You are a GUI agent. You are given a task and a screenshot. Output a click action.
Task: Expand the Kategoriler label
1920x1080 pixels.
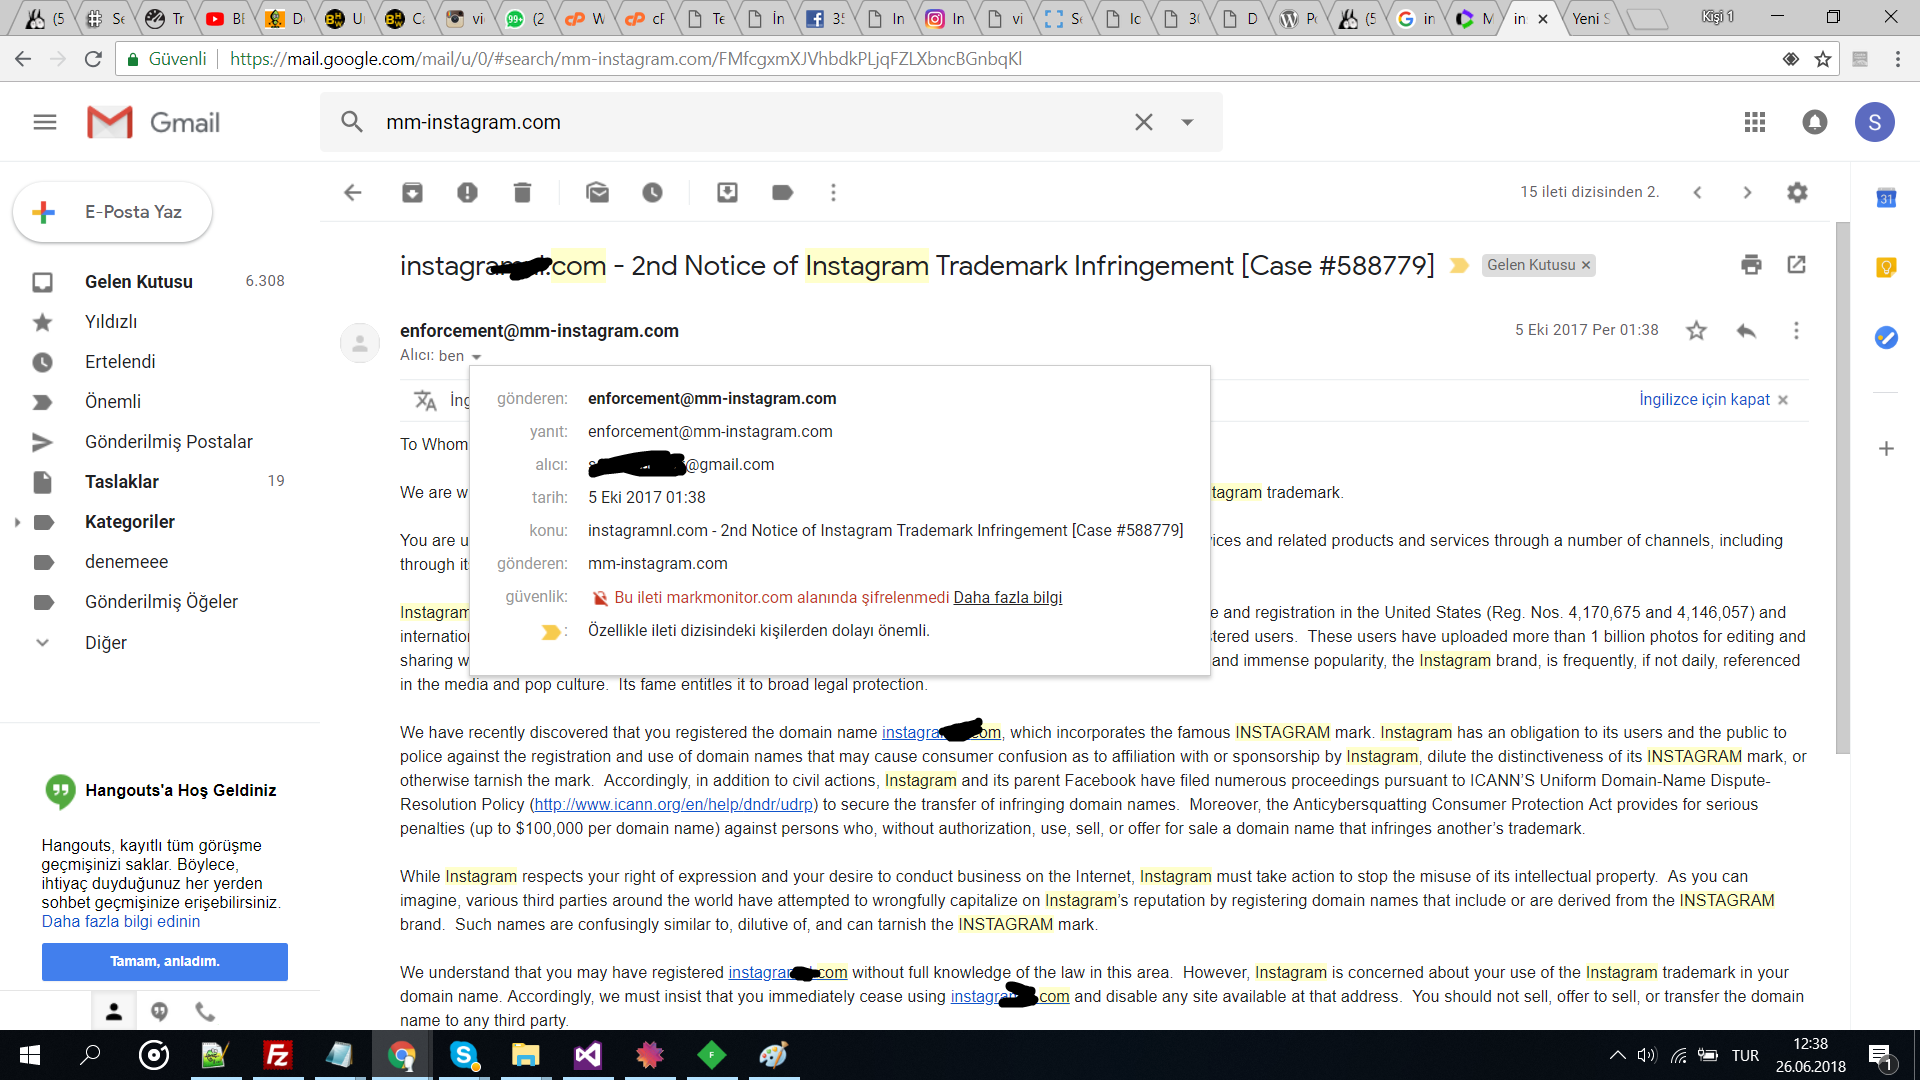17,522
